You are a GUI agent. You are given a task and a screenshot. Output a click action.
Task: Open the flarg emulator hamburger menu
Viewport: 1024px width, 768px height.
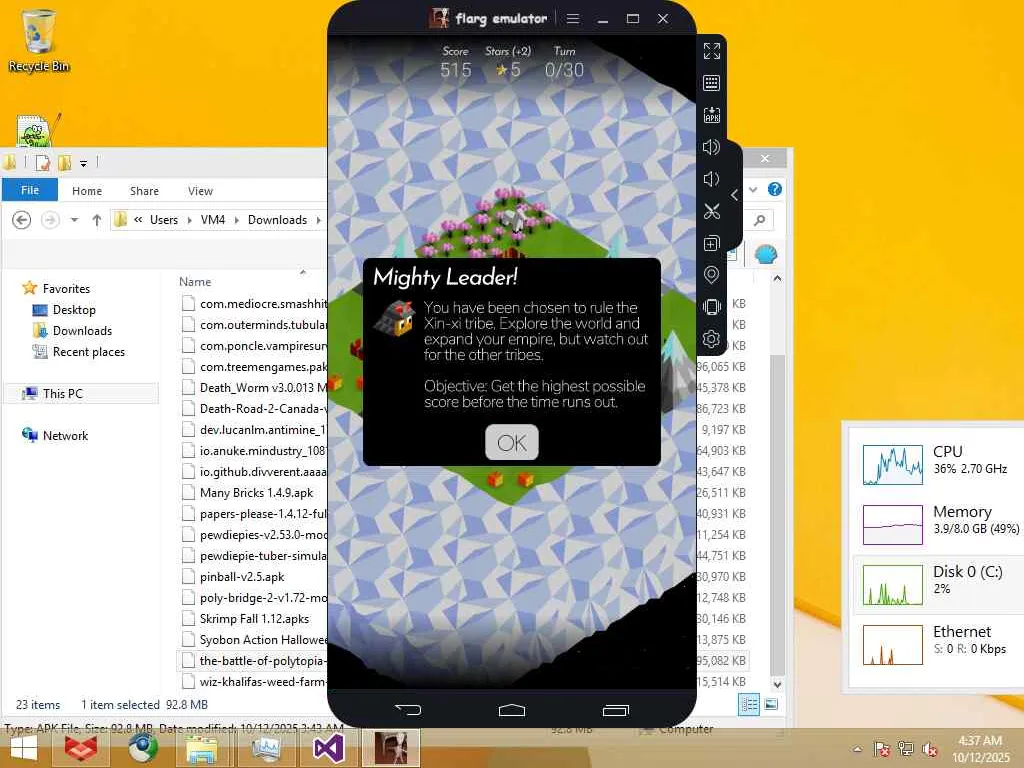pos(573,18)
